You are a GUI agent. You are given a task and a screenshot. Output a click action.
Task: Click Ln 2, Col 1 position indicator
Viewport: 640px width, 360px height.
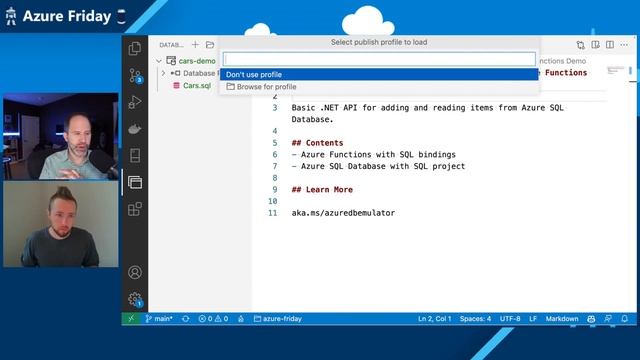click(434, 319)
